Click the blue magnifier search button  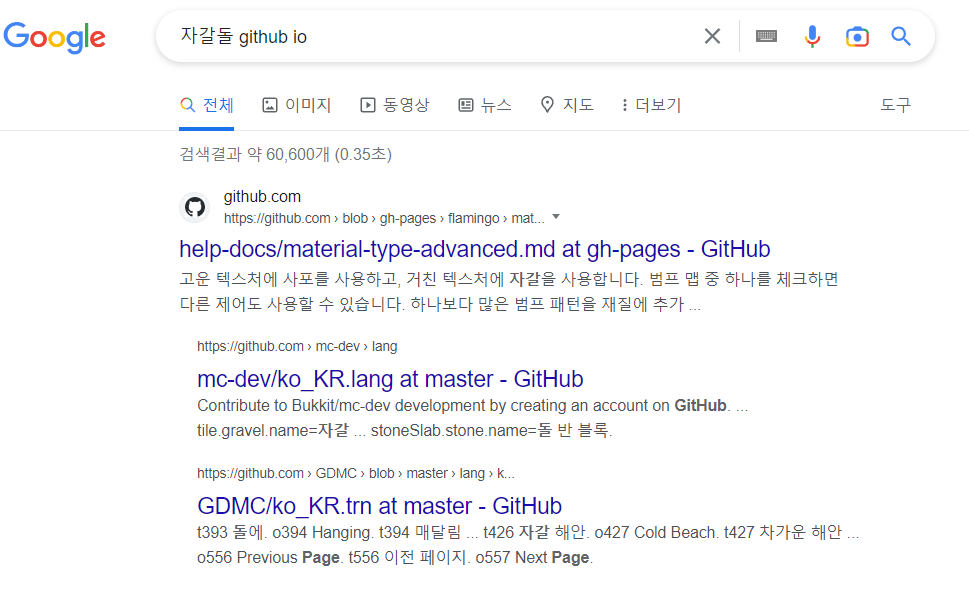point(901,37)
